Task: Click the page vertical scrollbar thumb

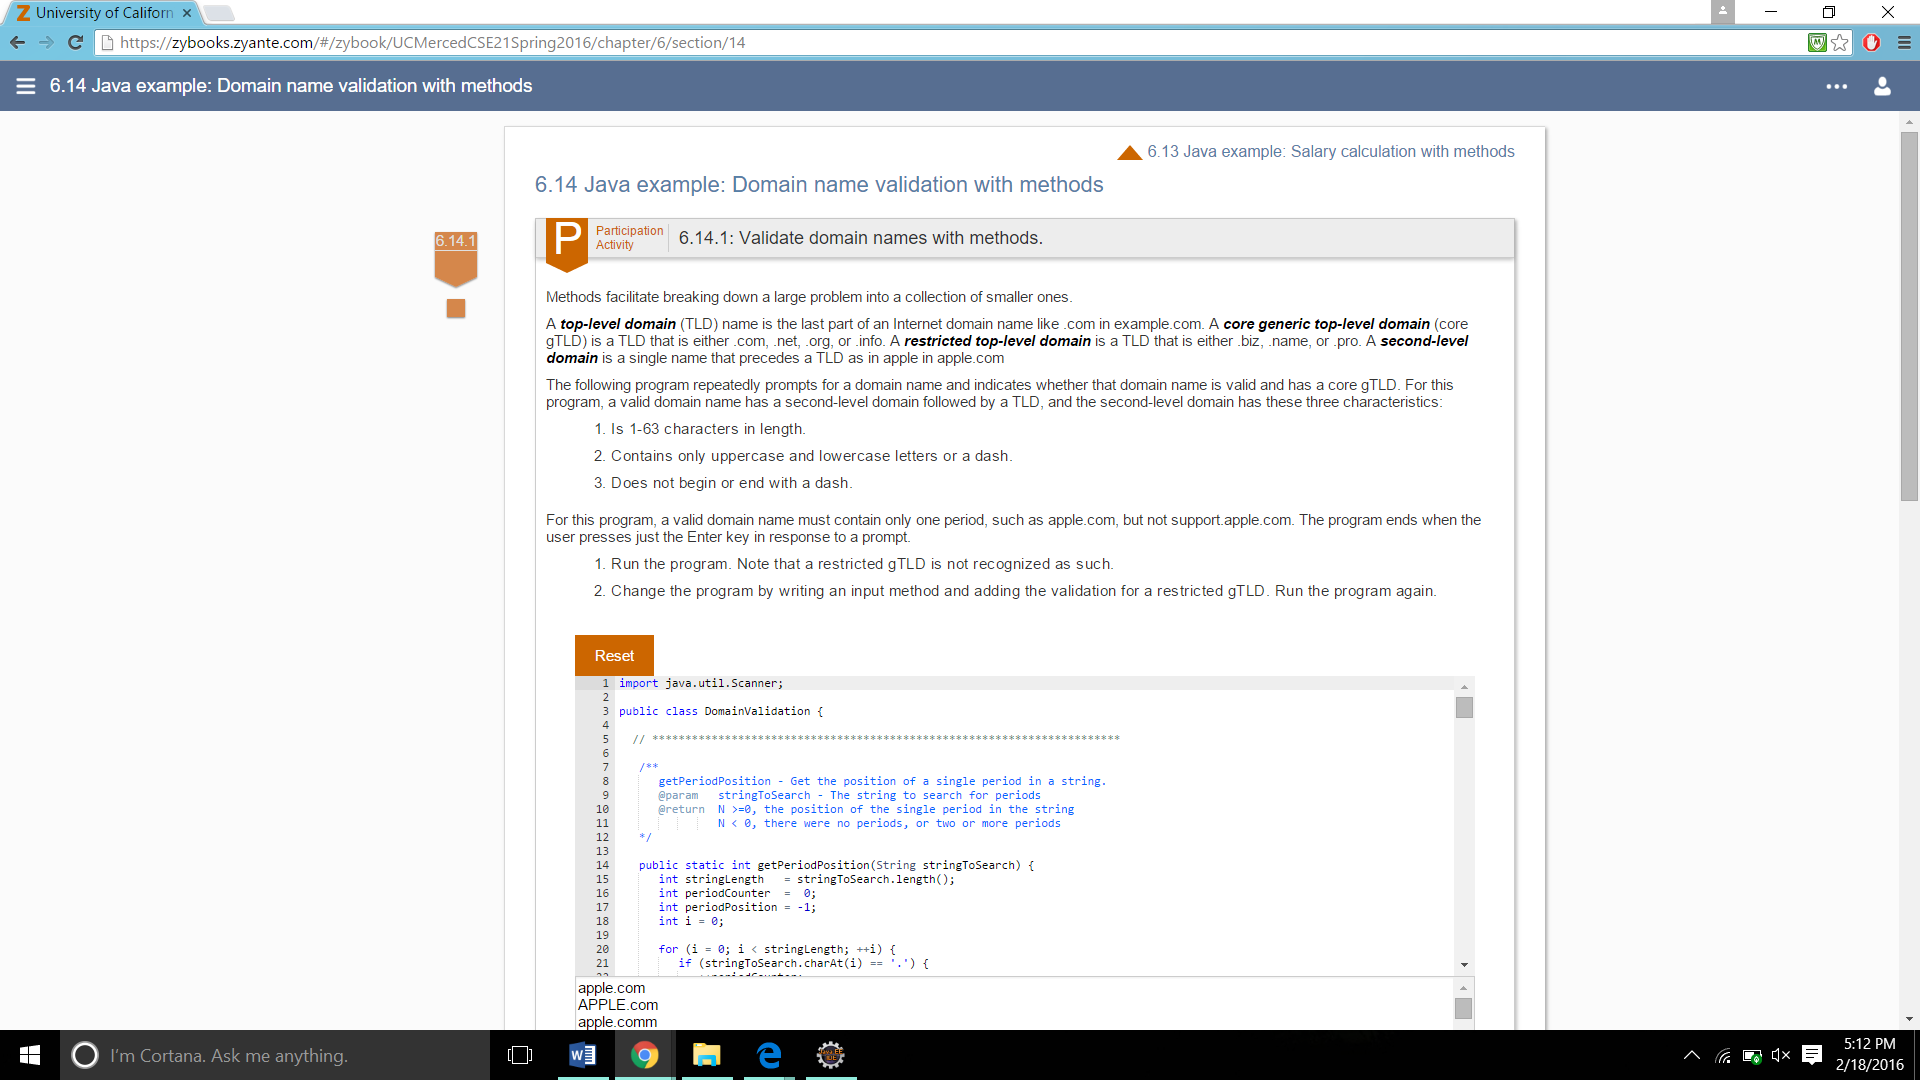Action: [1909, 315]
